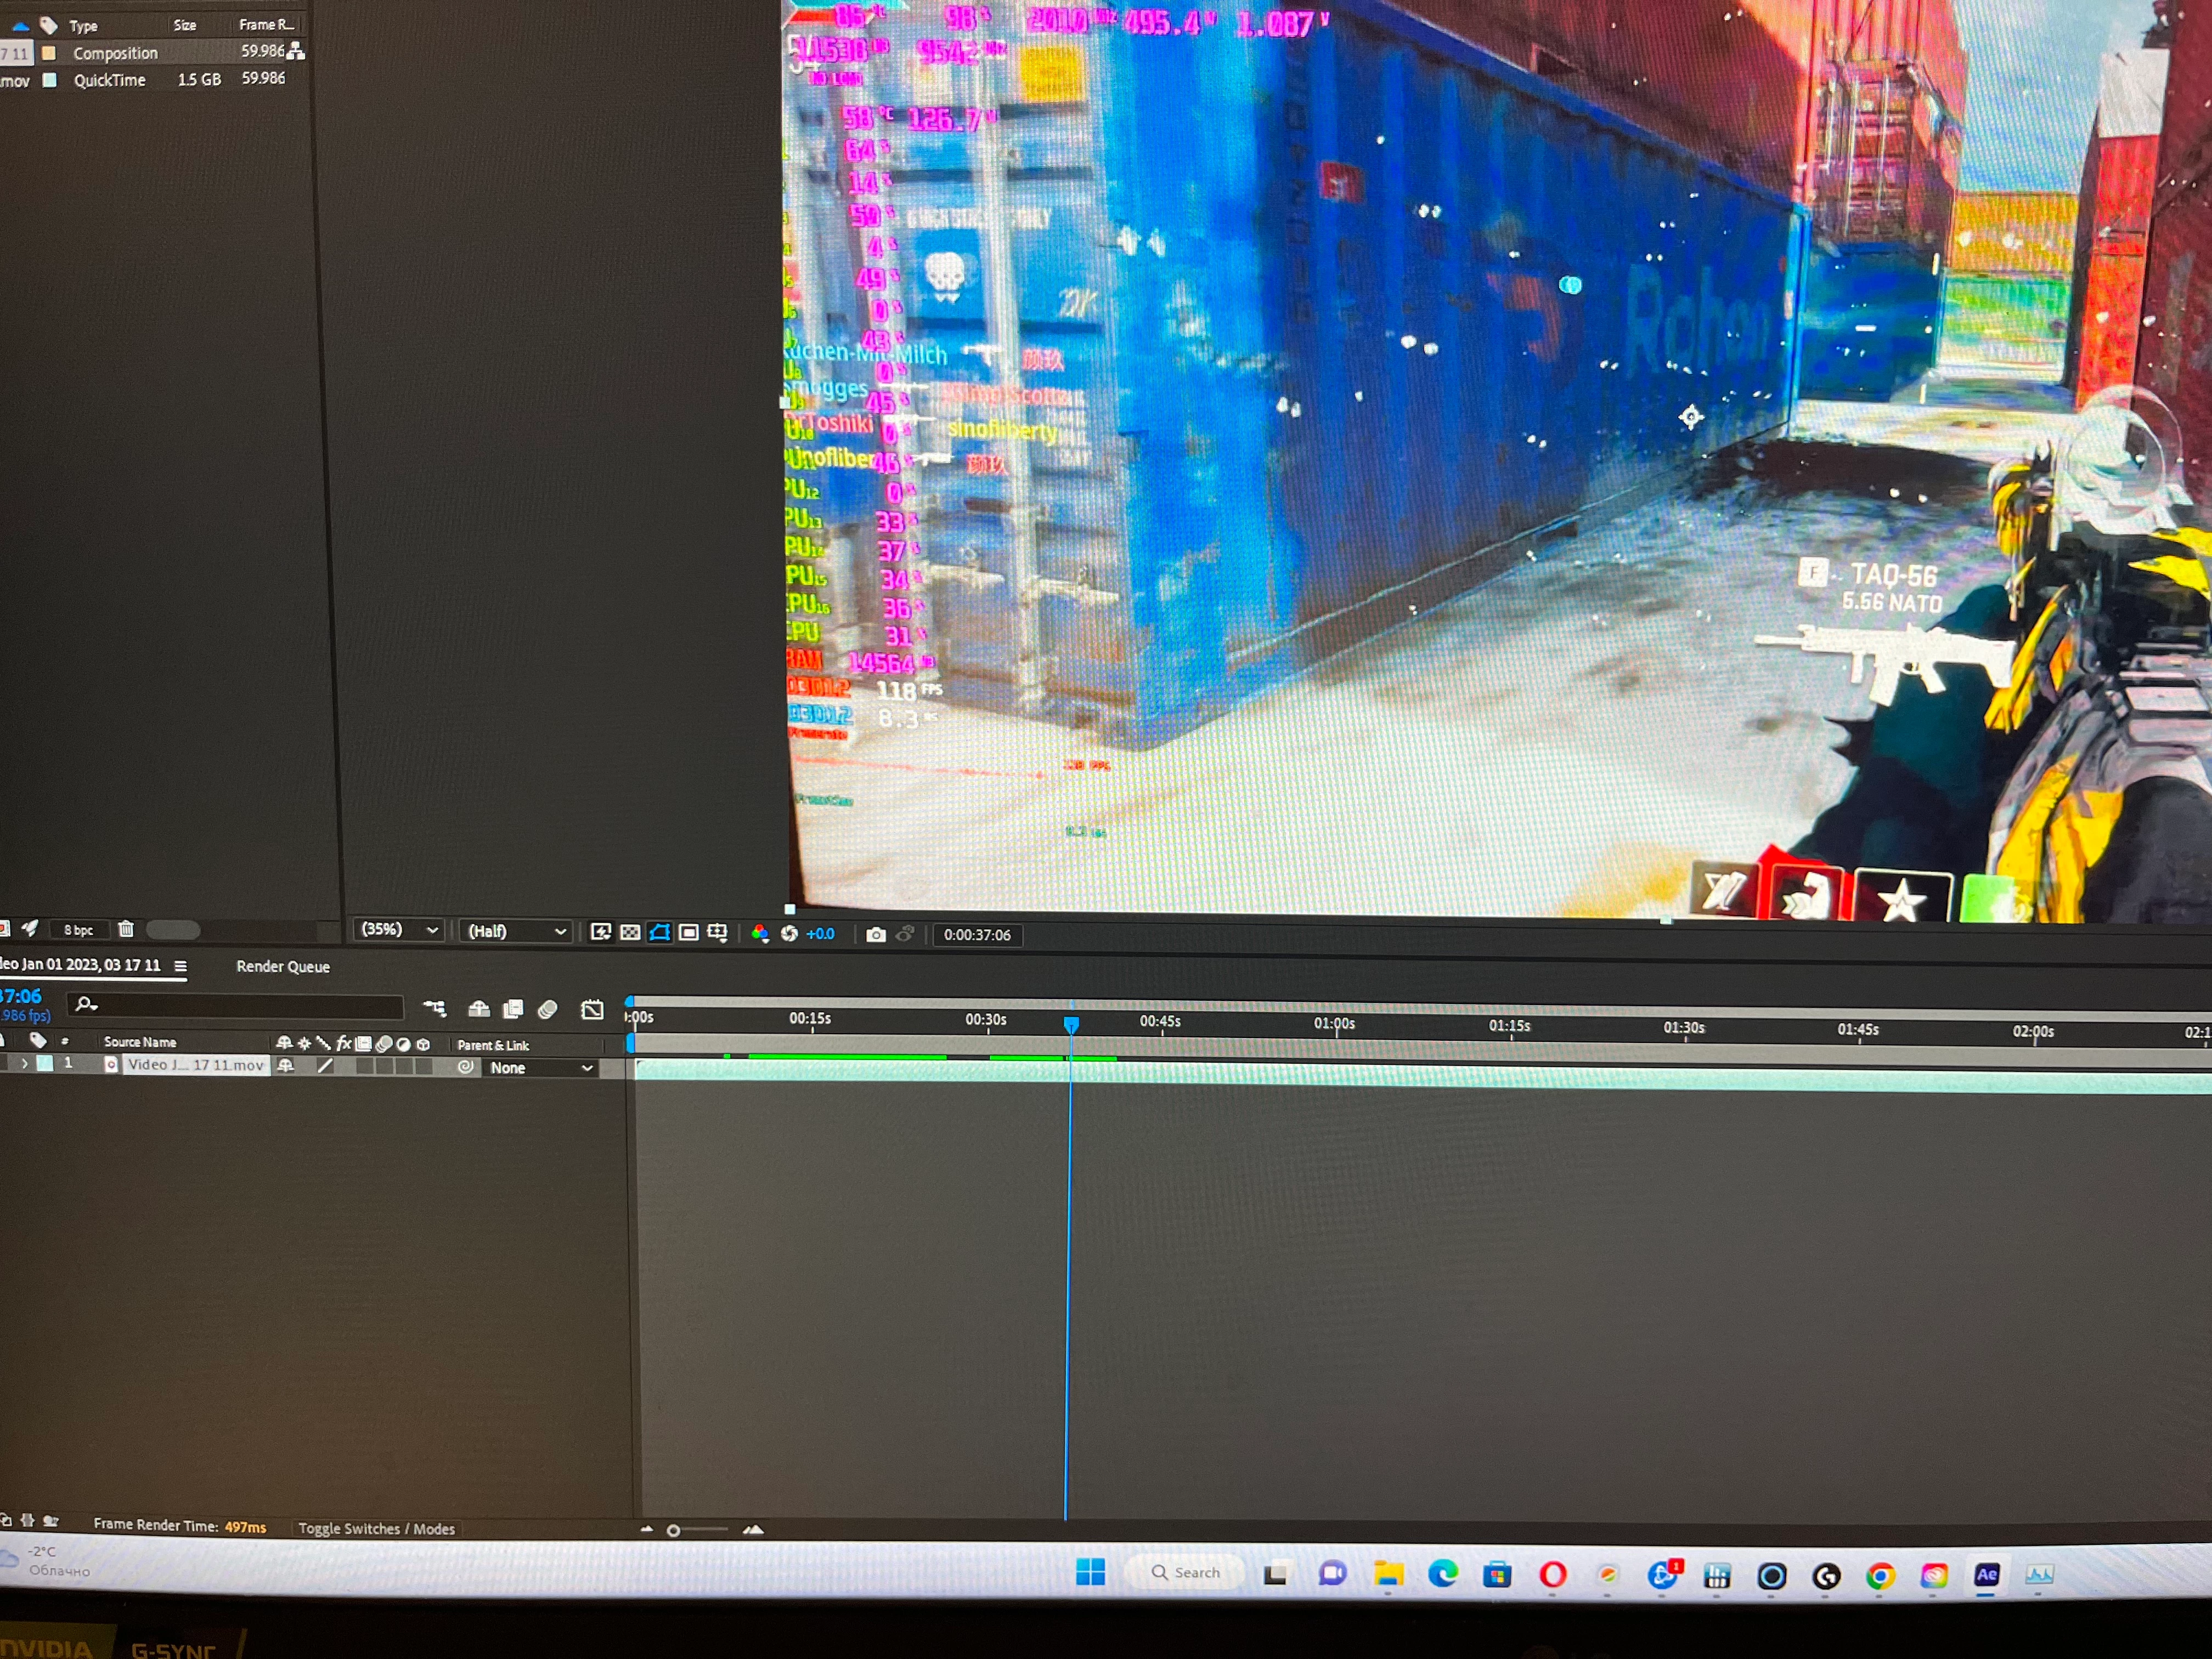Click Toggle Switches / Modes button
The width and height of the screenshot is (2212, 1659).
(x=376, y=1528)
